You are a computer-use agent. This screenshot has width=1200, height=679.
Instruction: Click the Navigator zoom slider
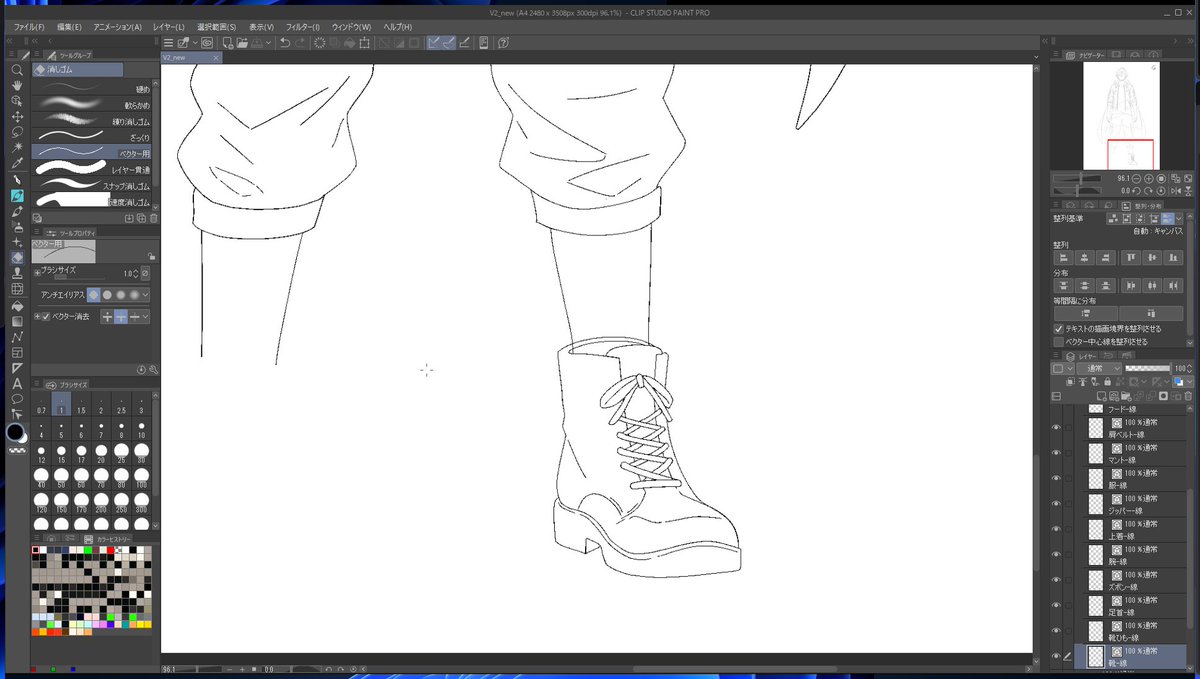1076,178
